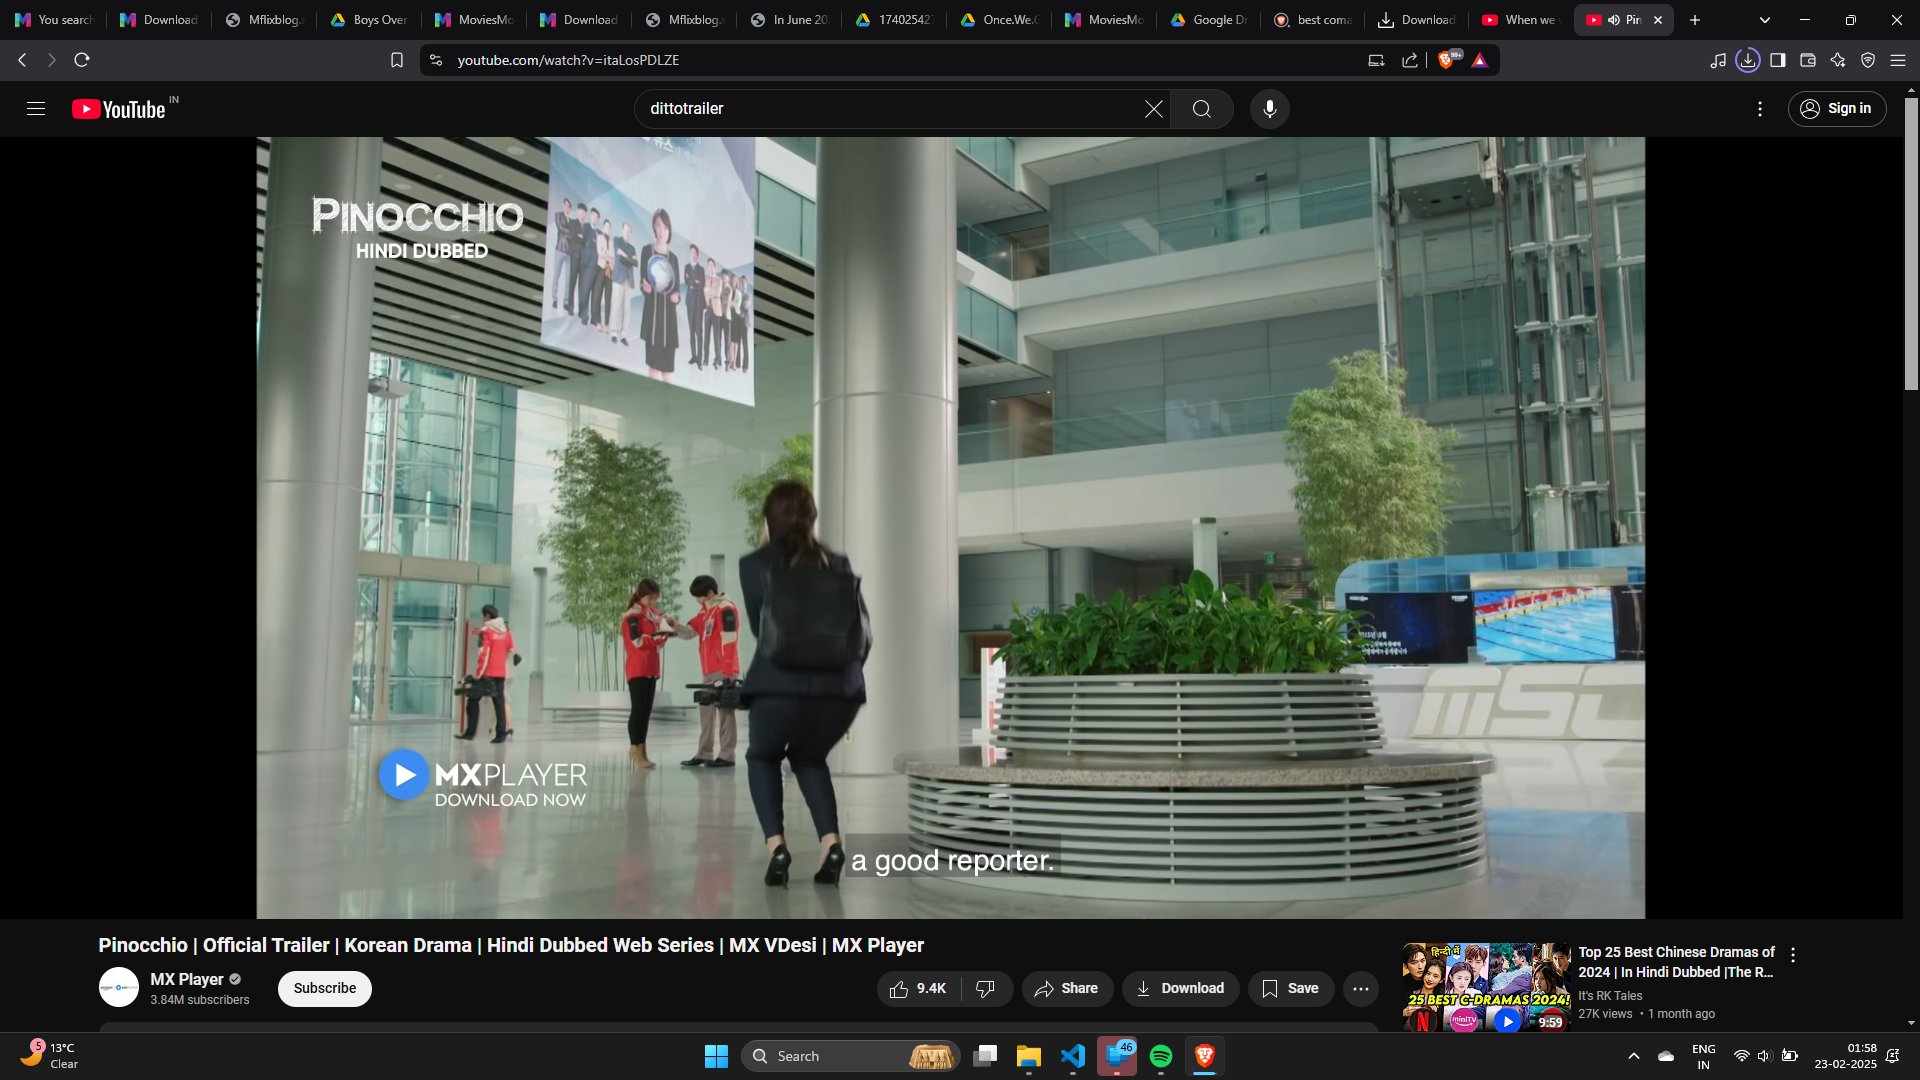The image size is (1920, 1080).
Task: Open options menu for Top 25 video
Action: 1793,956
